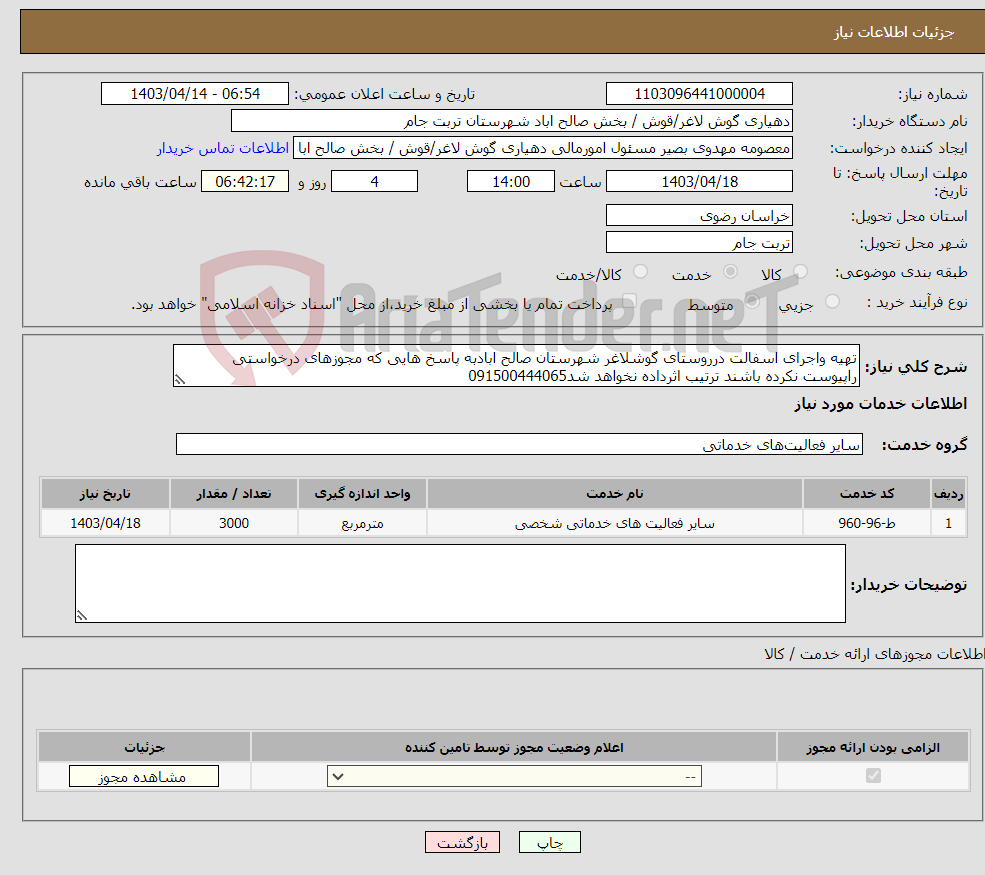Click the table need date 1403/04/18 cell
Viewport: 985px width, 875px height.
106,523
